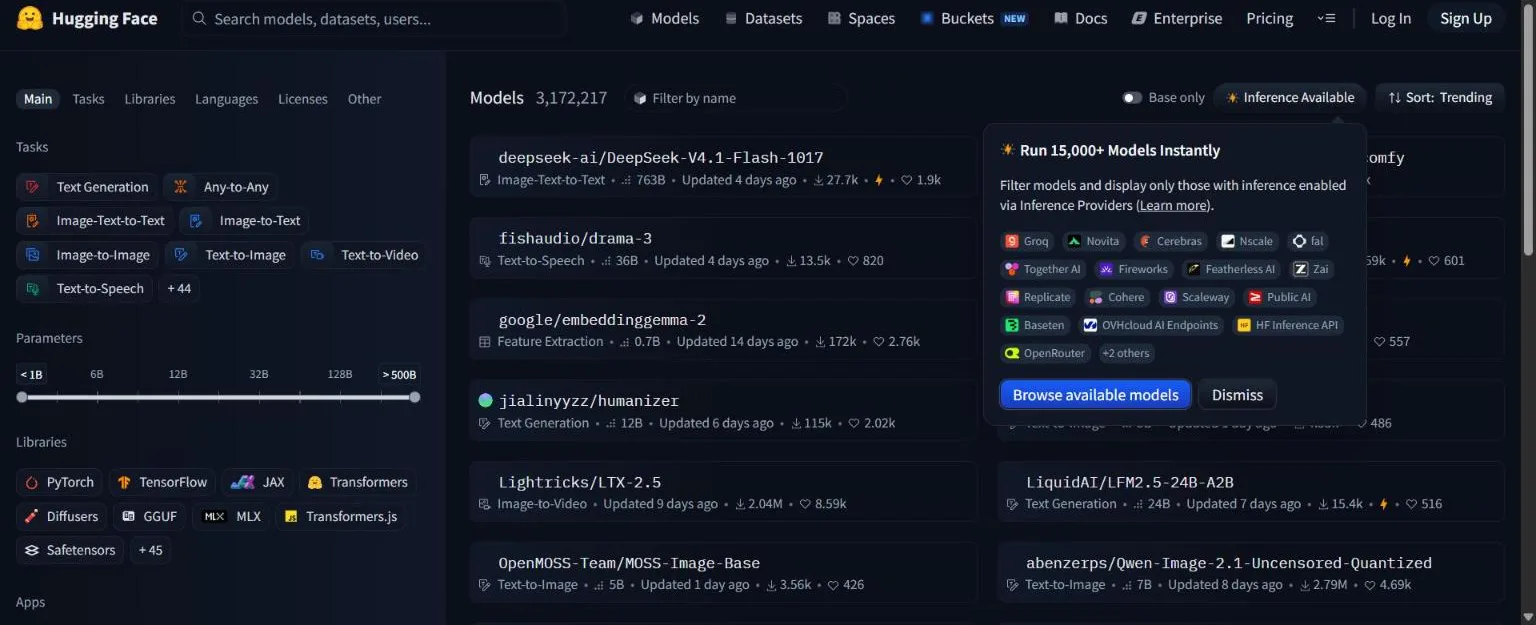Expand the +45 more libraries list
Image resolution: width=1536 pixels, height=625 pixels.
point(150,550)
